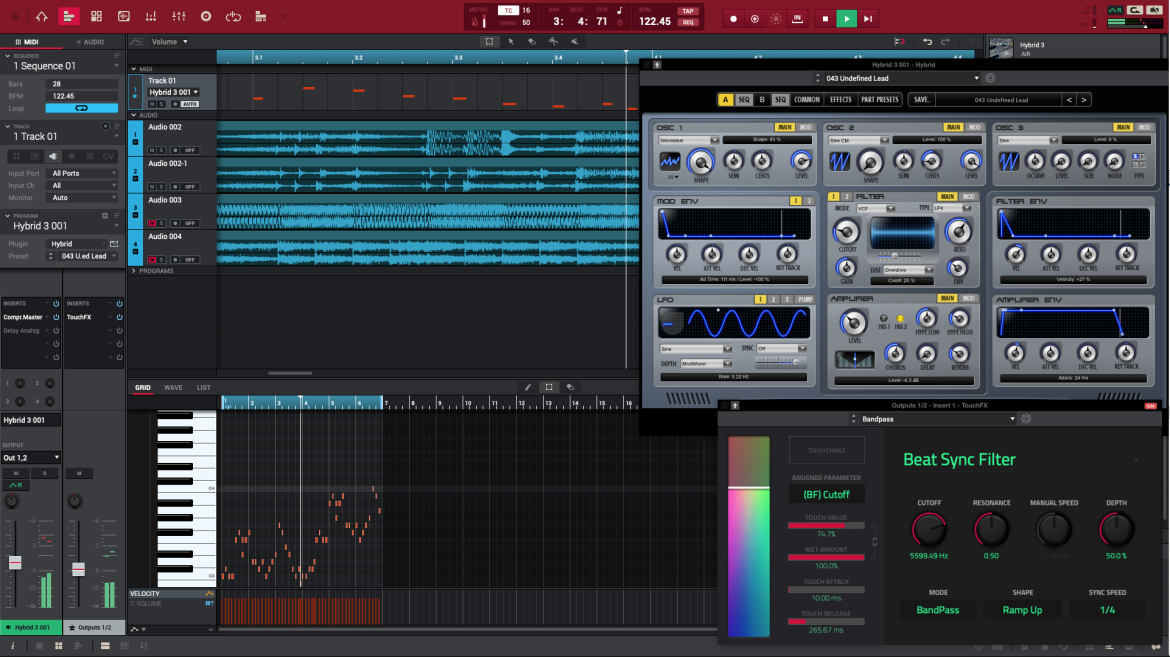Open the looper icon in top toolbar
The width and height of the screenshot is (1170, 657).
pyautogui.click(x=234, y=16)
